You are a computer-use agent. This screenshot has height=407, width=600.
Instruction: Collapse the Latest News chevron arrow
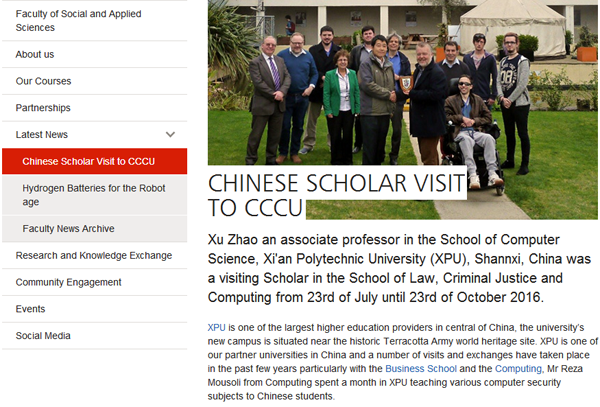171,134
